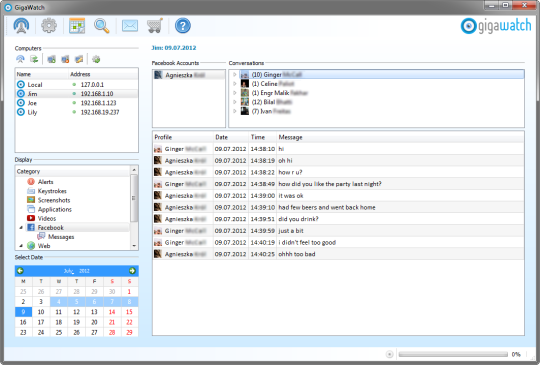Expand the Ivan conversation
Viewport: 540px width, 365px height.
pos(235,111)
